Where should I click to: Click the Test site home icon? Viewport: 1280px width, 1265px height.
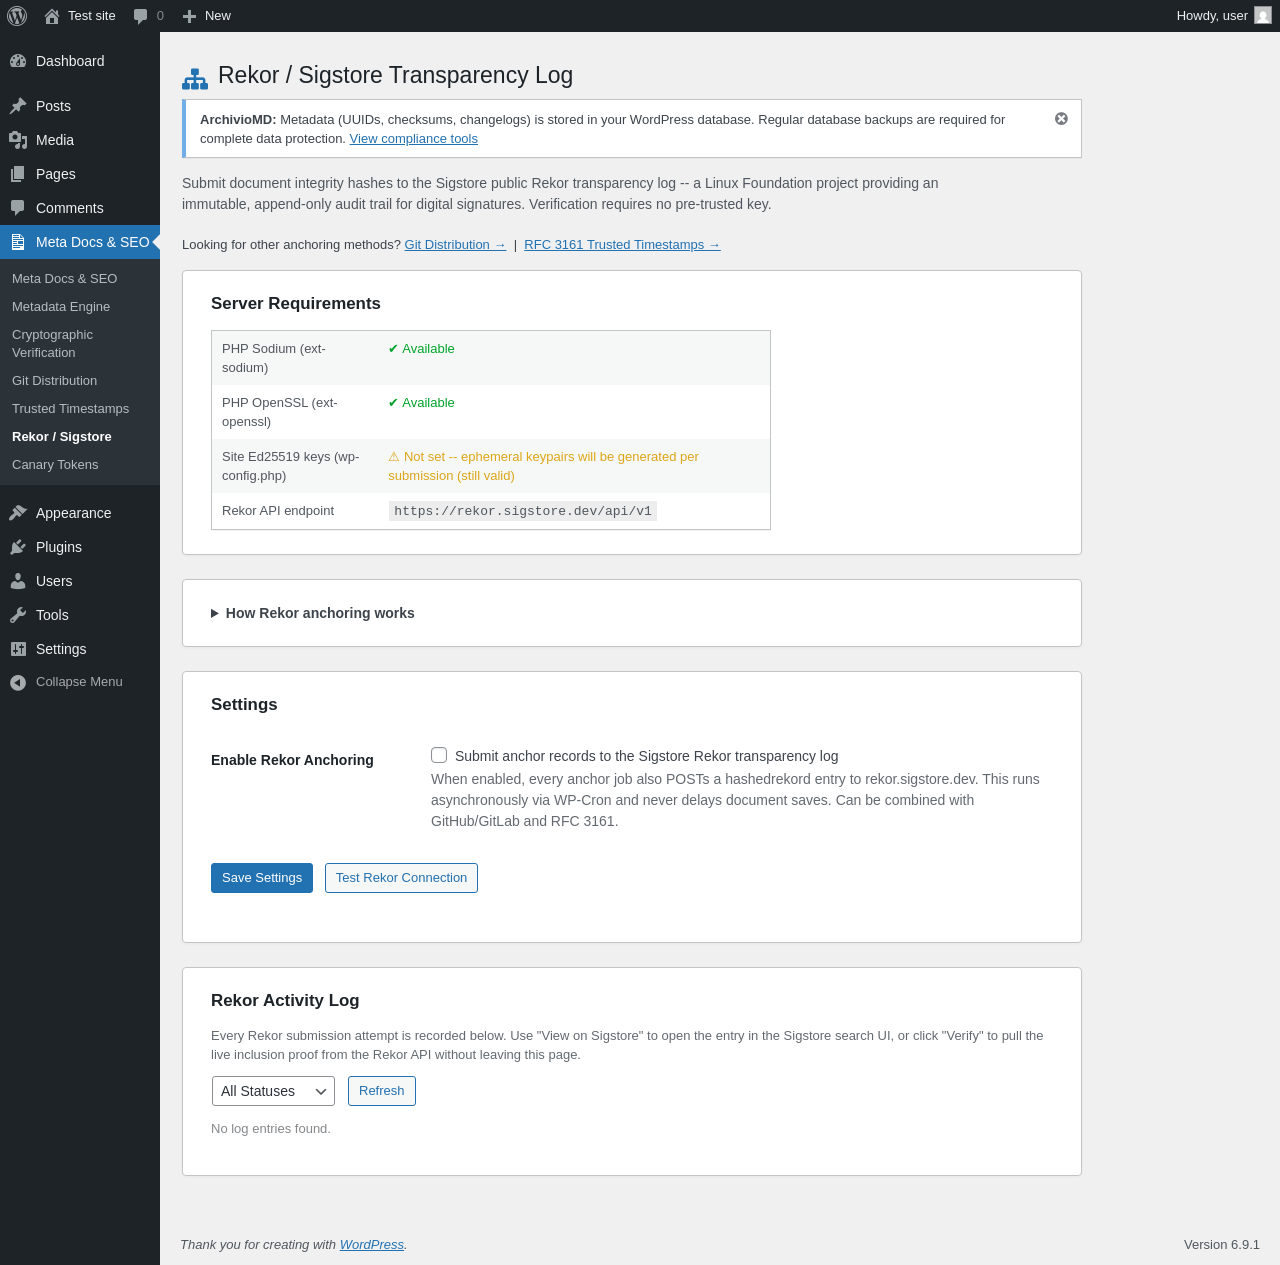click(x=52, y=16)
